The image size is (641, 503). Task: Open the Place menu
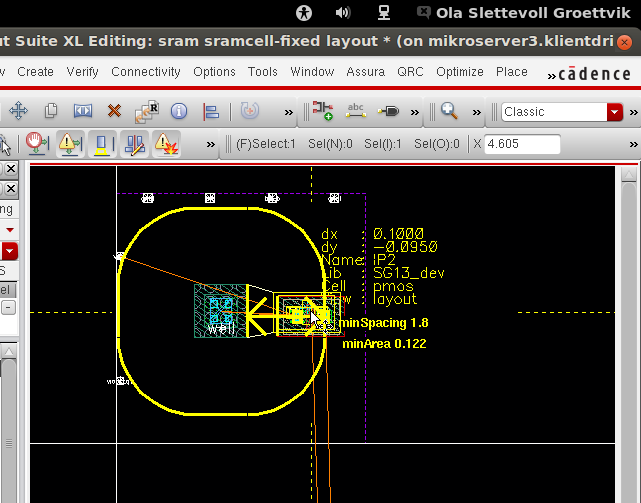click(x=511, y=72)
